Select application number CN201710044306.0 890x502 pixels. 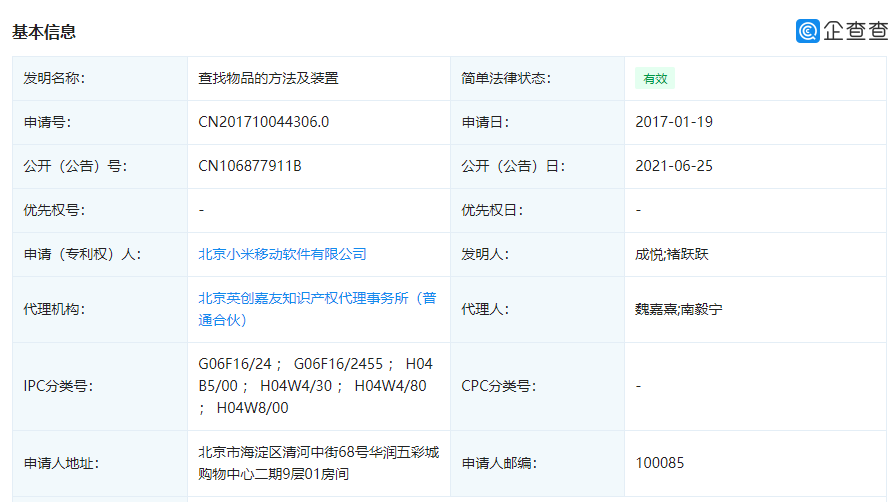point(263,122)
